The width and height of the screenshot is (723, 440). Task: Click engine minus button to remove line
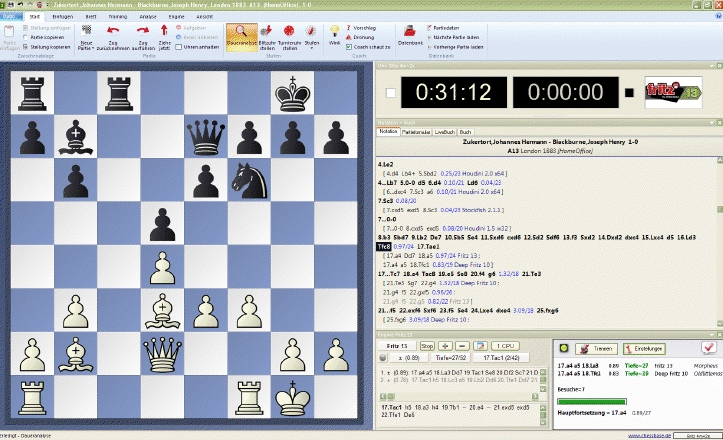tap(462, 346)
